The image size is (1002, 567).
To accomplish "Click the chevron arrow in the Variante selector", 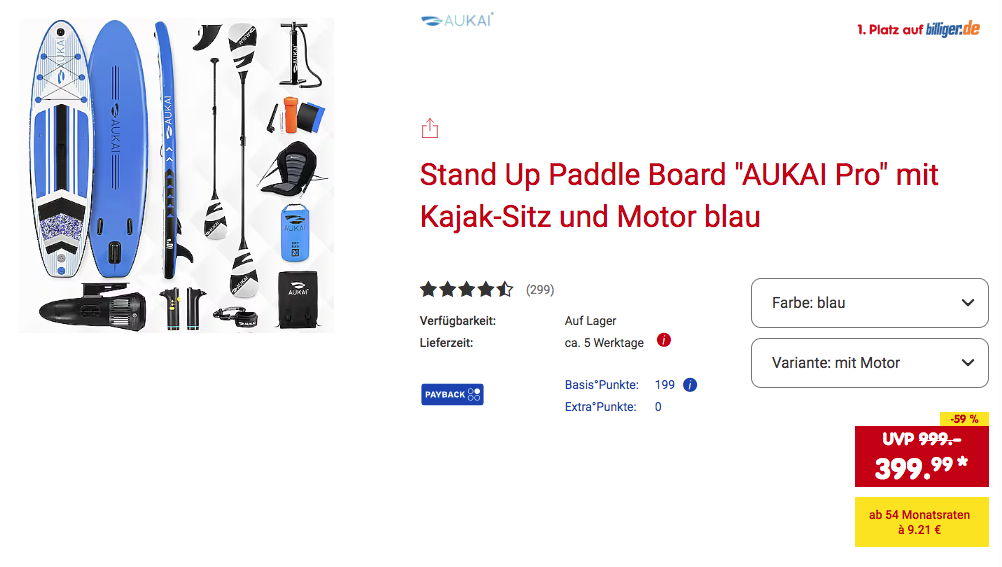I will pos(968,363).
